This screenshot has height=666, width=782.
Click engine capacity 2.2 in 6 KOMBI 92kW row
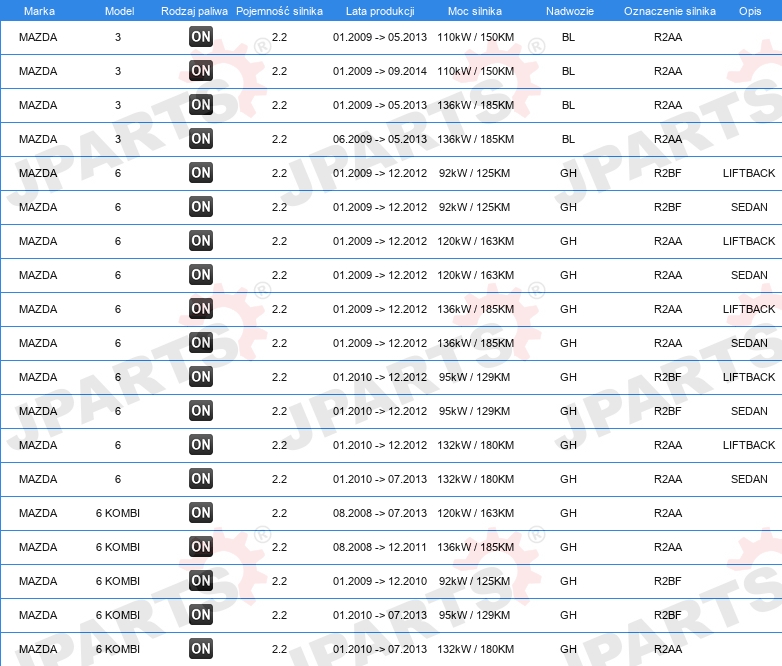(x=279, y=581)
